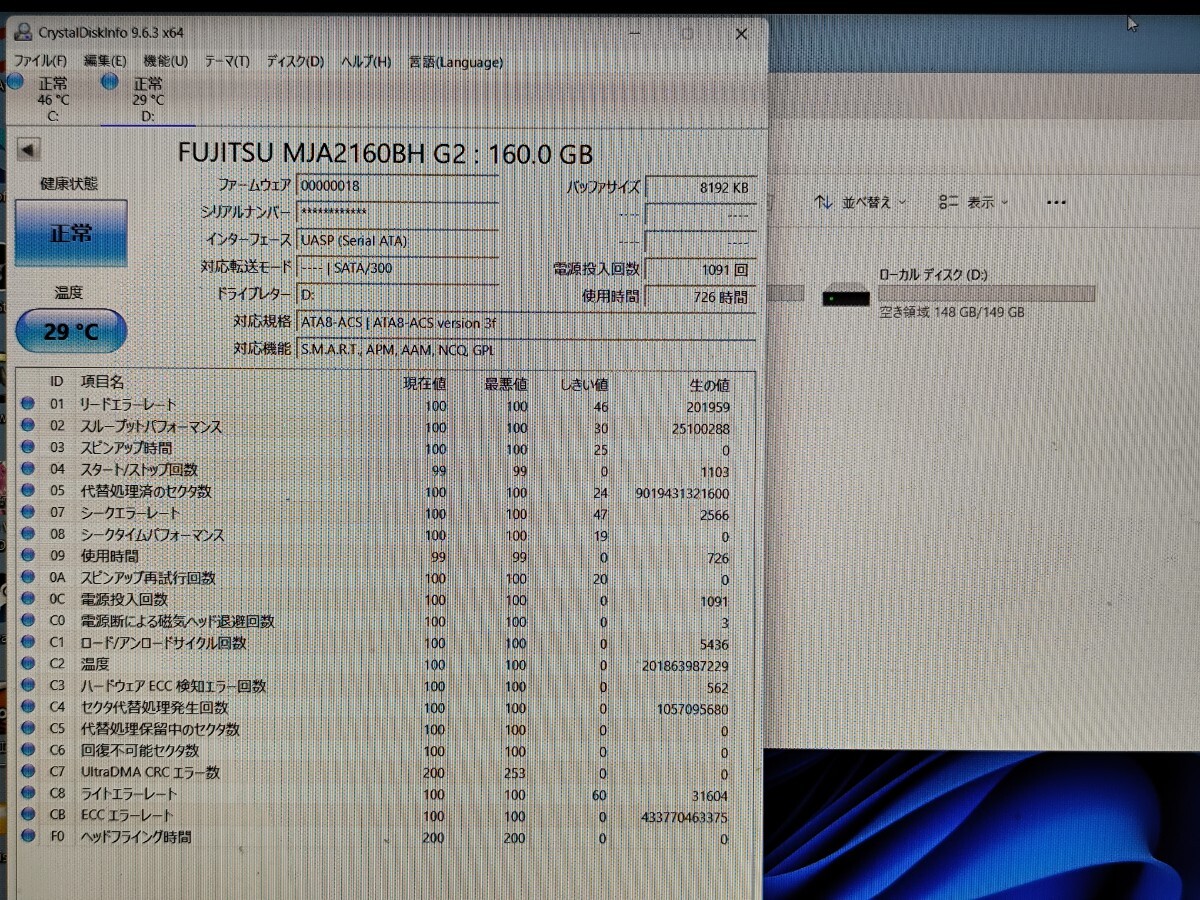The height and width of the screenshot is (900, 1200).
Task: Open the ヘルプ(H) menu
Action: [365, 62]
